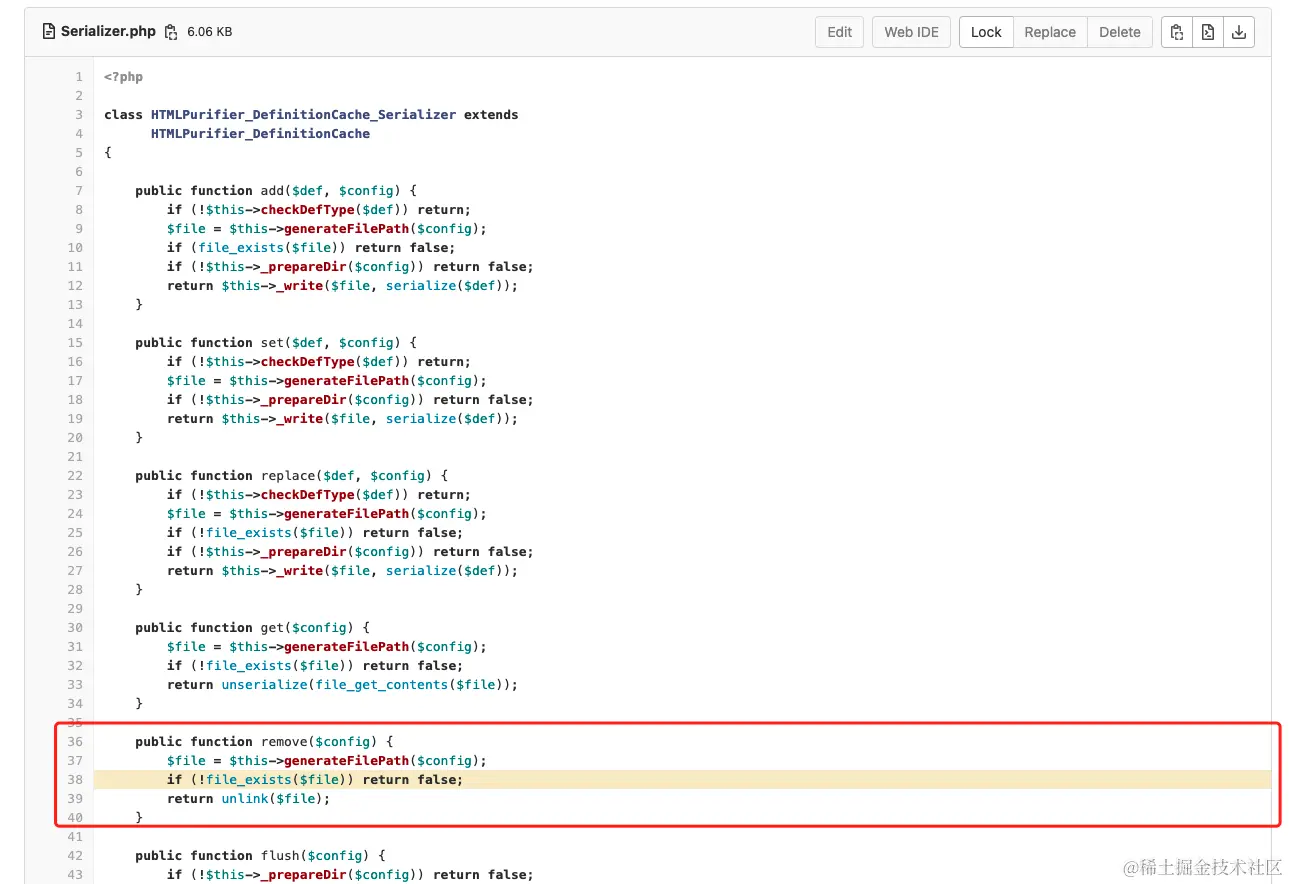Viewport: 1289px width, 884px height.
Task: Lock the Serializer.php file
Action: point(986,32)
